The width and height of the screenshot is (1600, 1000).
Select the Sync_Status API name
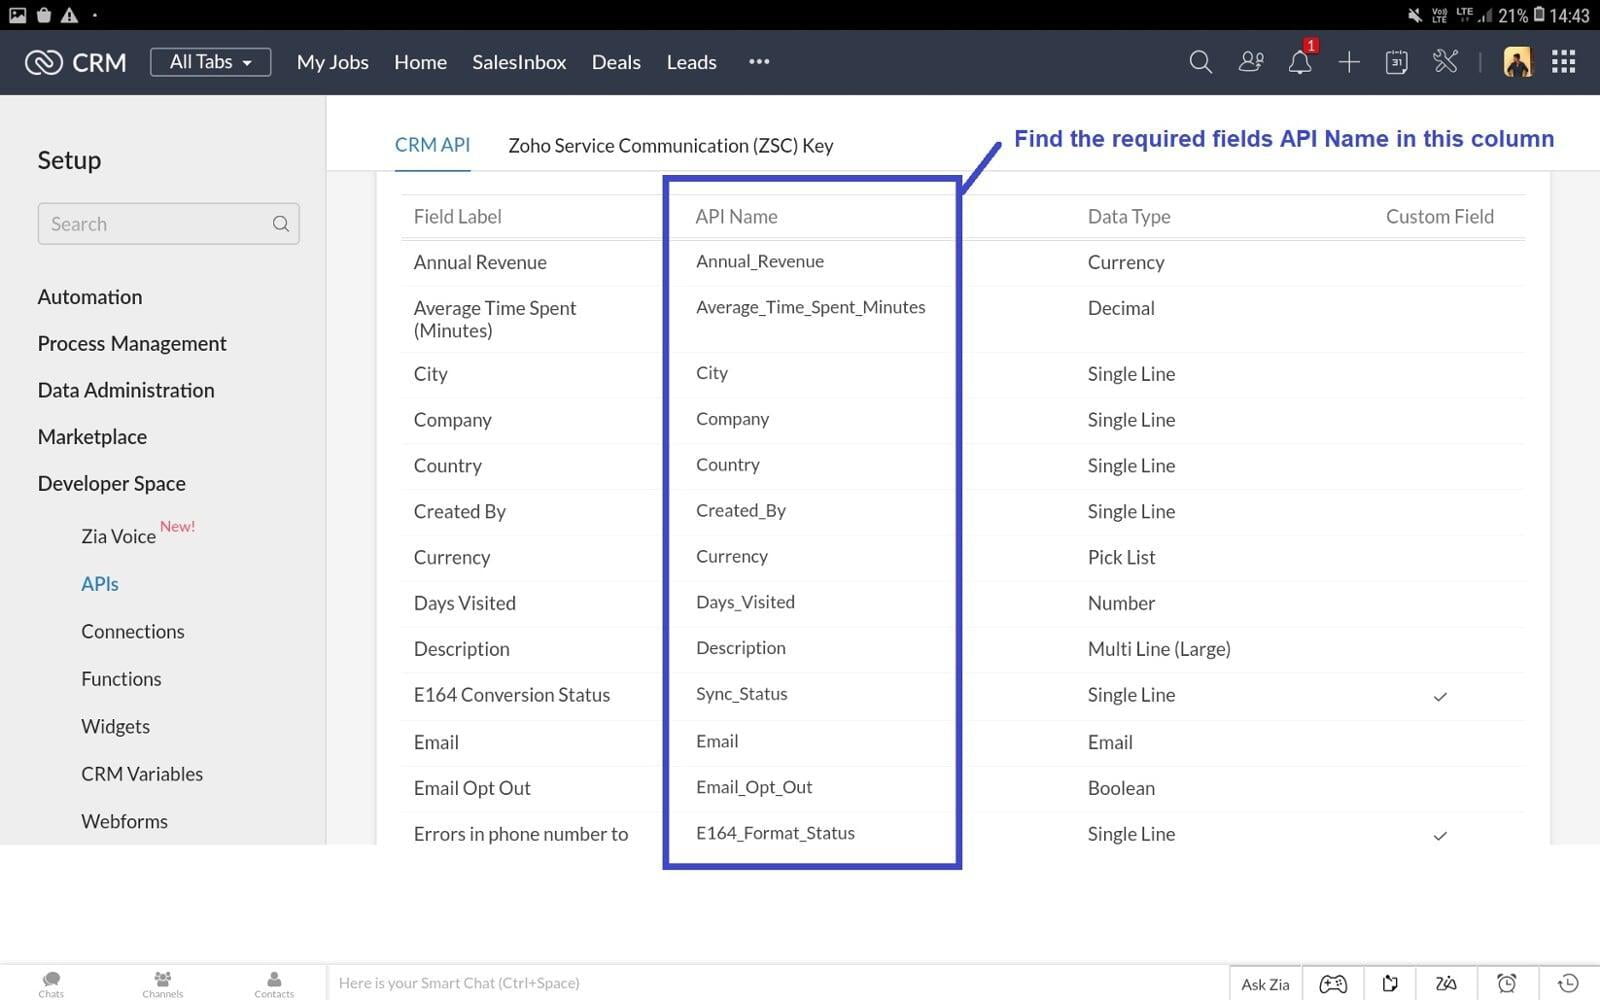point(741,694)
